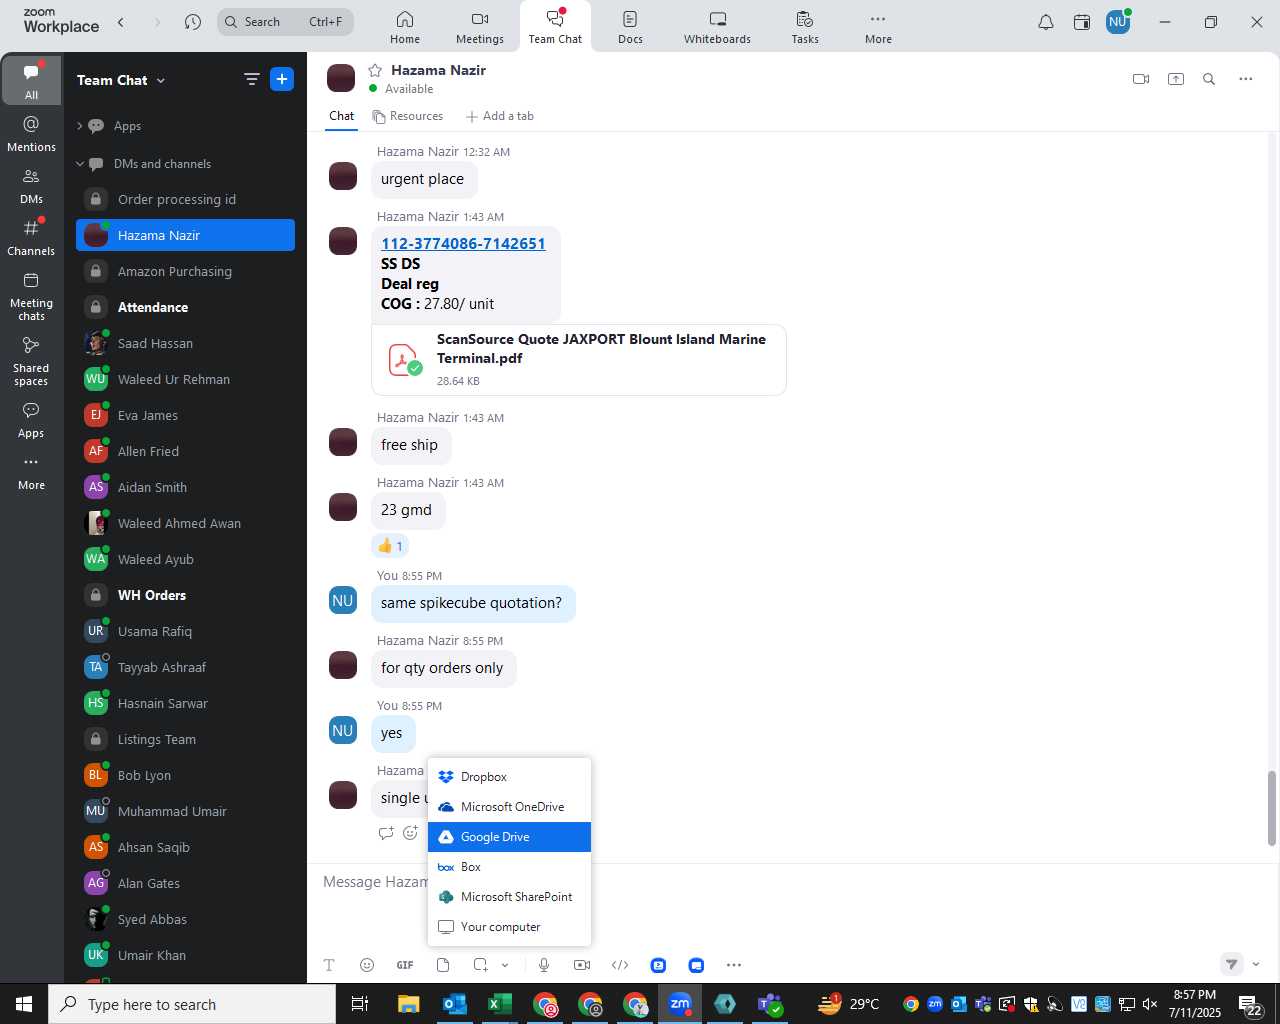Open chat with Eva James
The height and width of the screenshot is (1024, 1280).
point(185,415)
